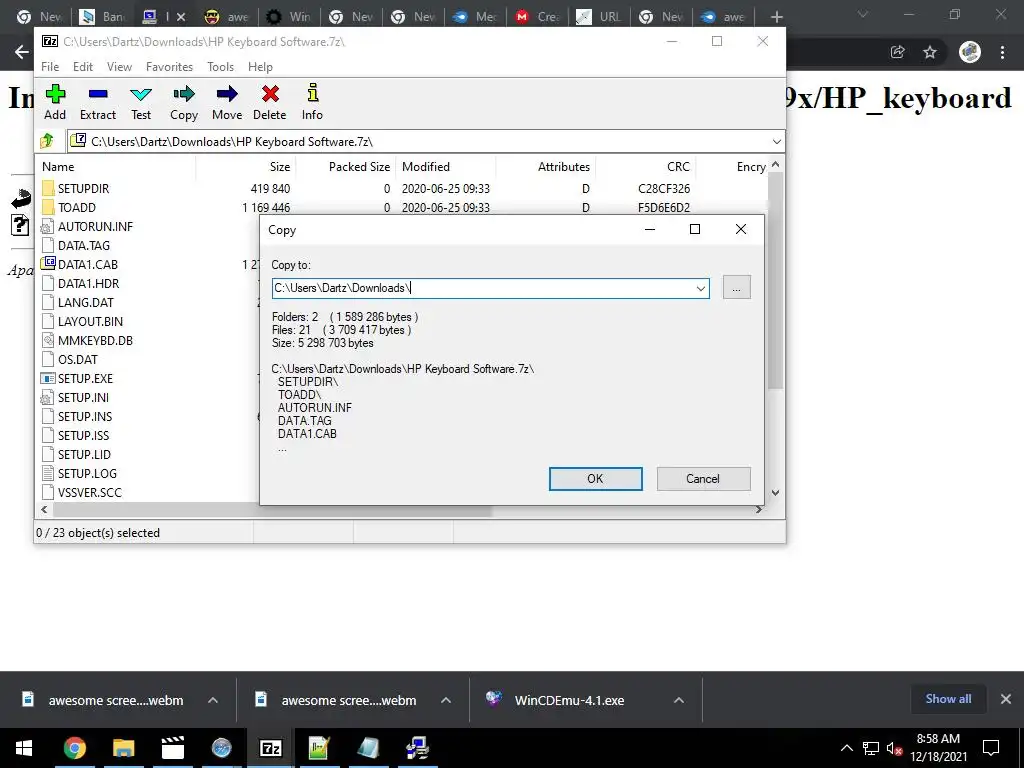Open the Help menu
Image resolution: width=1024 pixels, height=768 pixels.
[261, 67]
